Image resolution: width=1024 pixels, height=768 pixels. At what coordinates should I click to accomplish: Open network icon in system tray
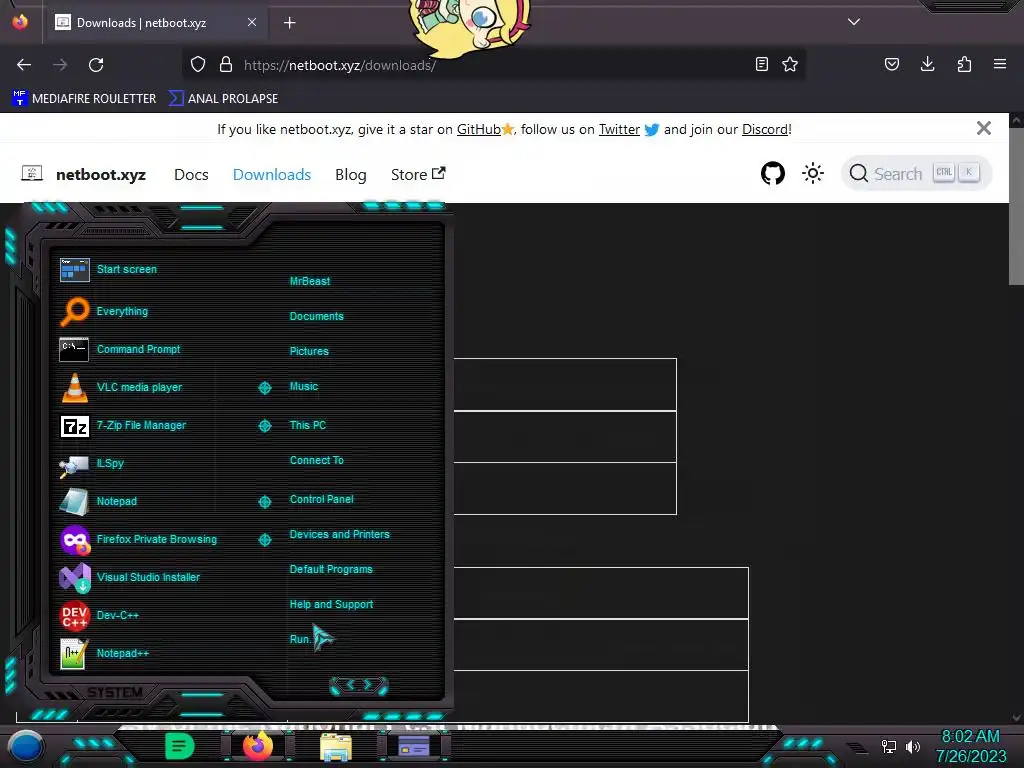[889, 746]
